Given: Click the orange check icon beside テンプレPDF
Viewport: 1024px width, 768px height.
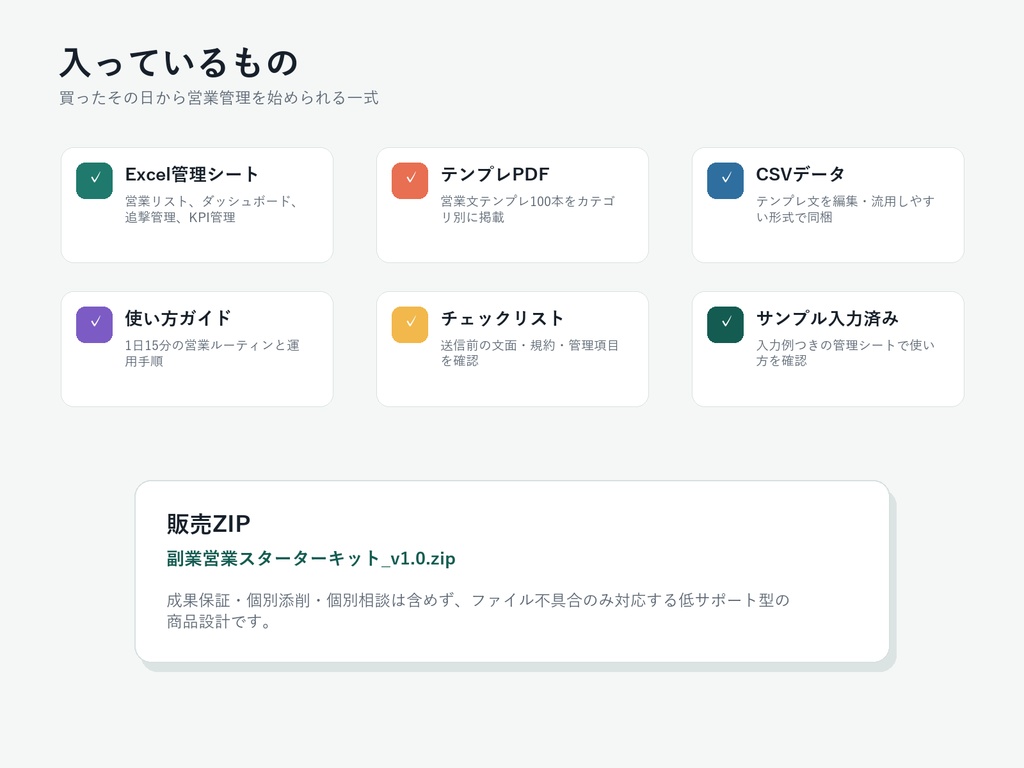Looking at the screenshot, I should tap(409, 180).
